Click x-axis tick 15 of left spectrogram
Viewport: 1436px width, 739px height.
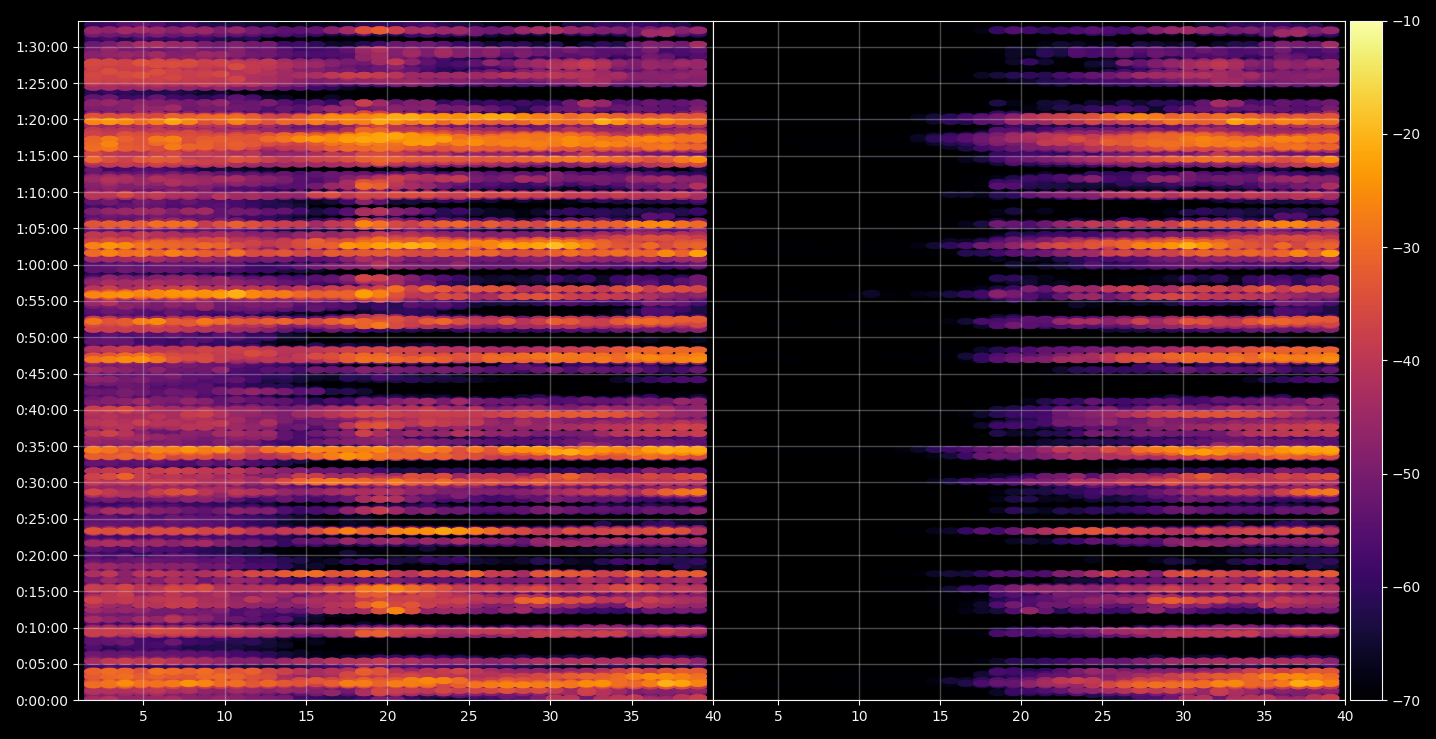[x=306, y=716]
